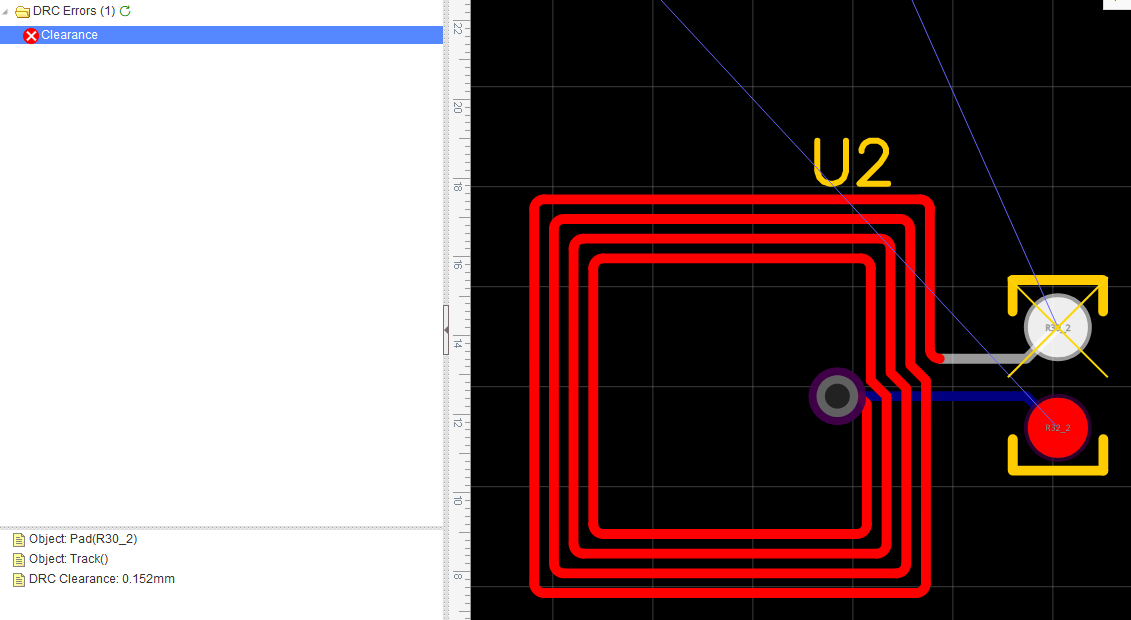1131x620 pixels.
Task: Select the red R32_2 pad
Action: (x=1057, y=428)
